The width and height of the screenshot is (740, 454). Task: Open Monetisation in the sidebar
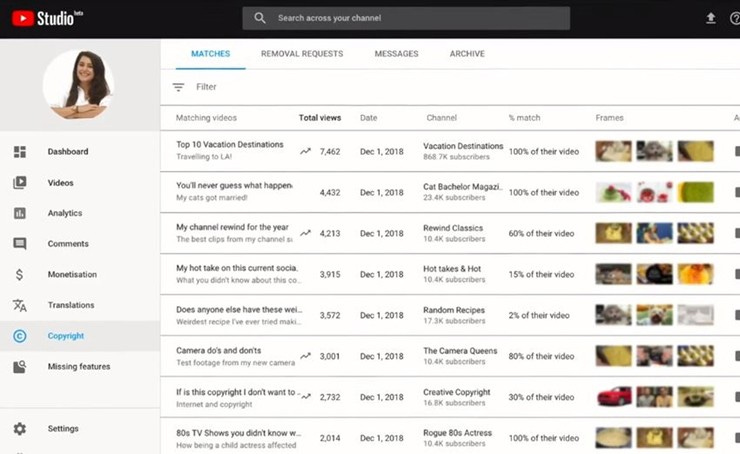pos(80,275)
